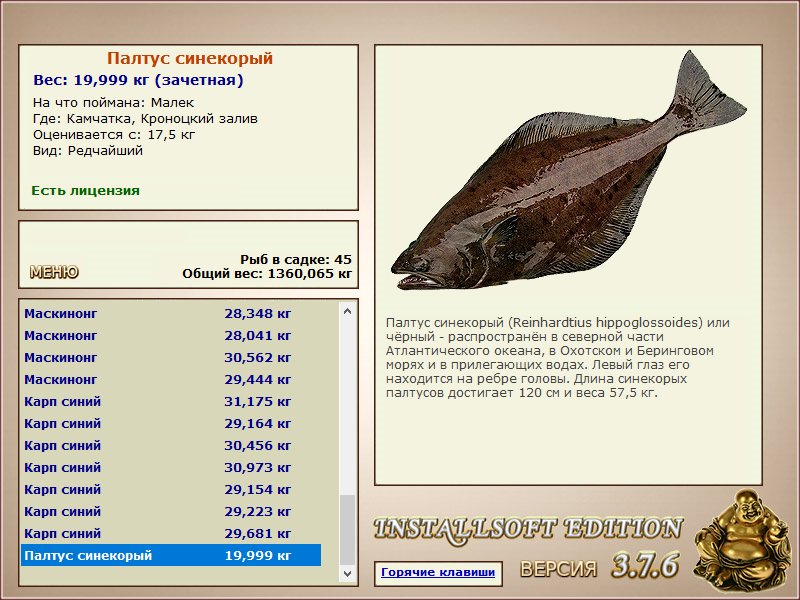Open the Горячие клавиши link

(x=438, y=572)
